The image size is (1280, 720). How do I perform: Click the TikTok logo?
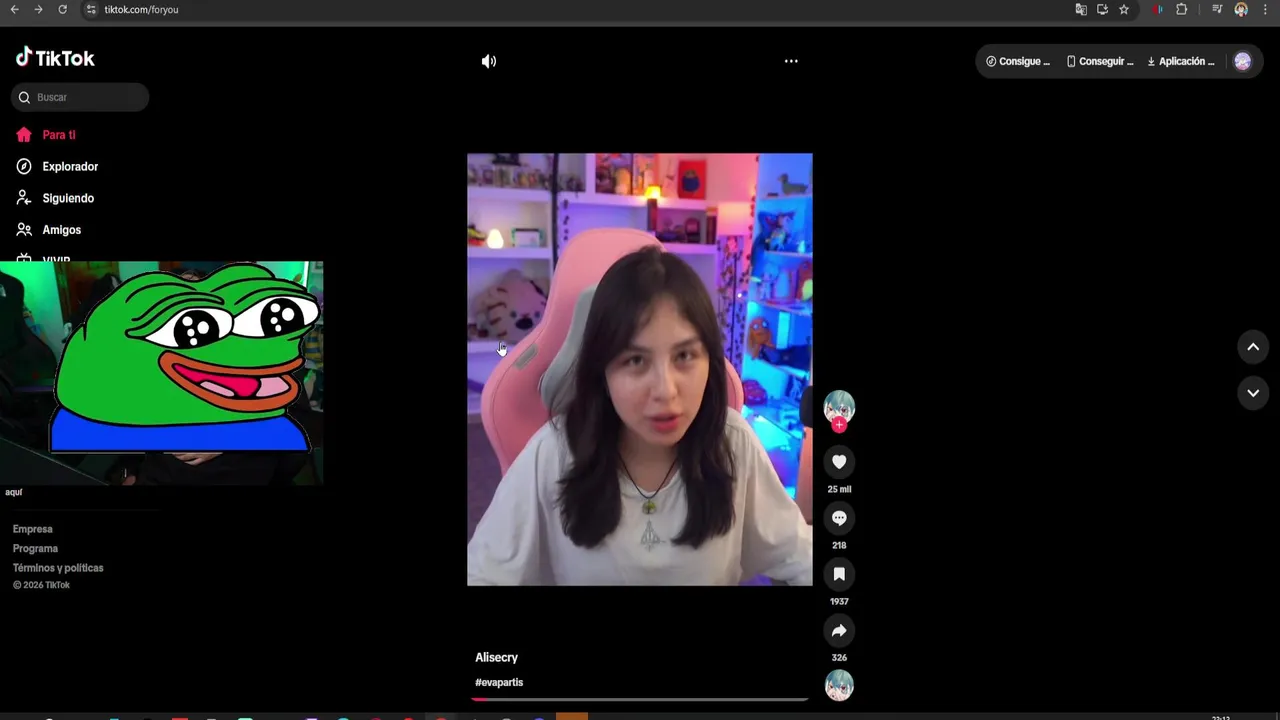pyautogui.click(x=55, y=58)
